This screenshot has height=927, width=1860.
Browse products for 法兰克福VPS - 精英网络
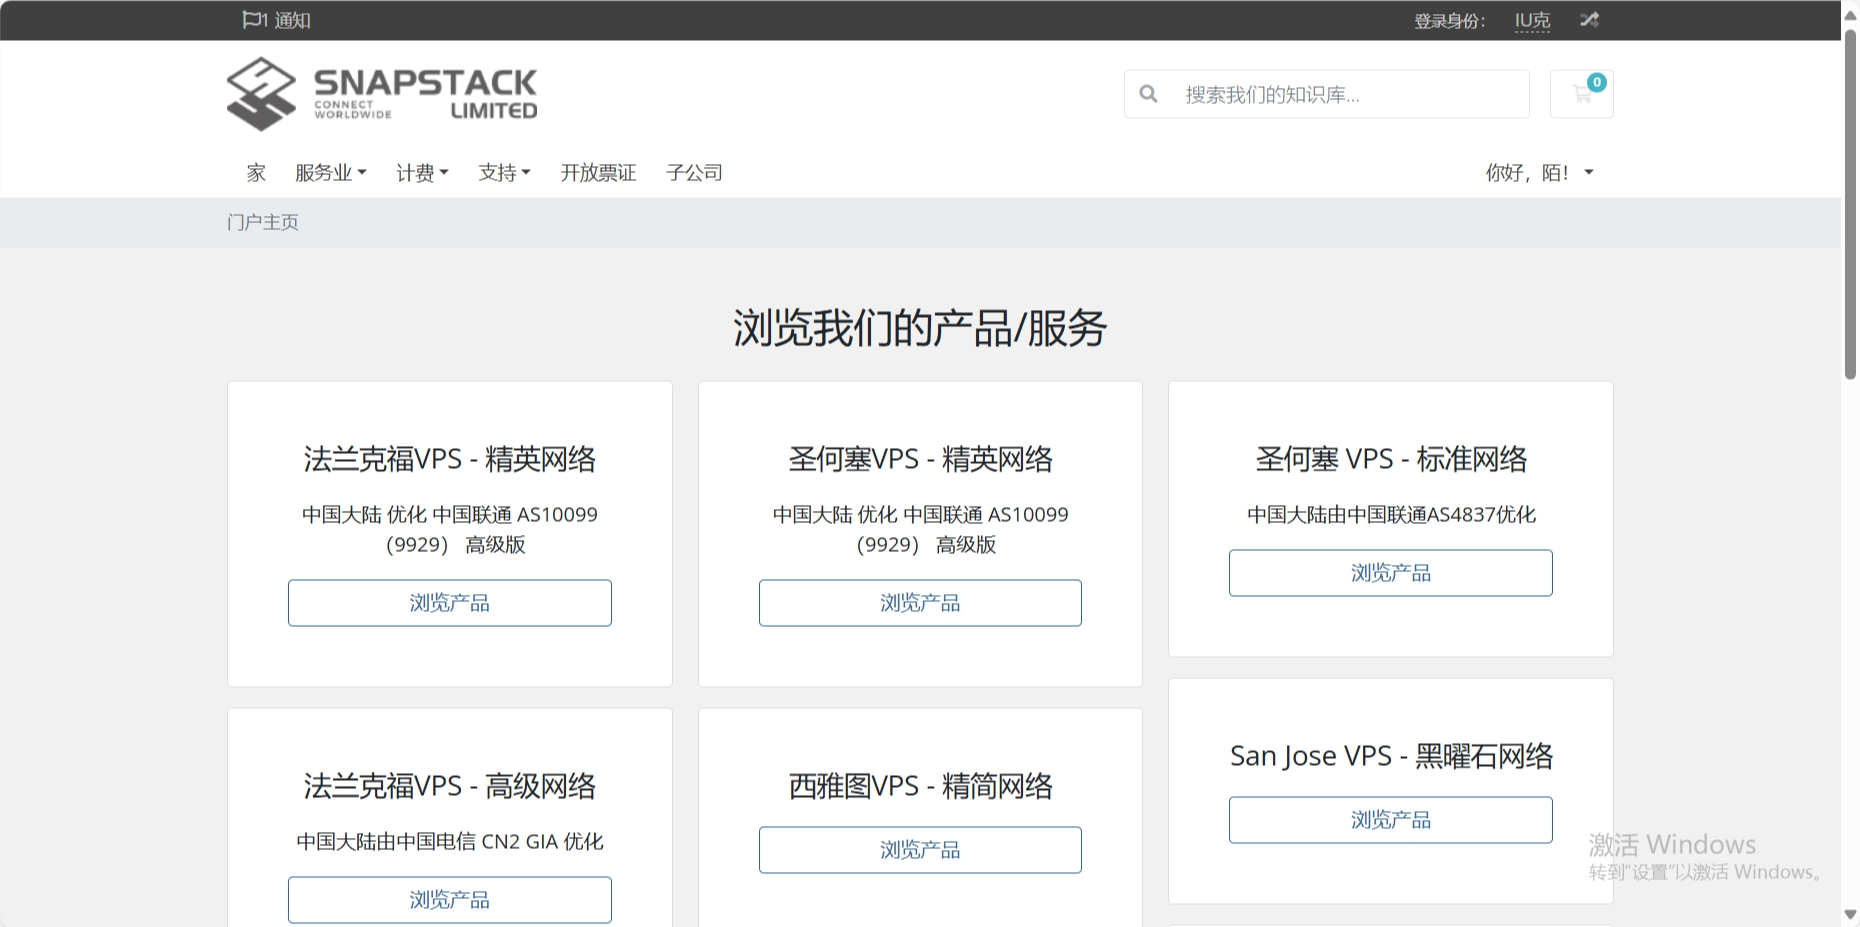[449, 602]
